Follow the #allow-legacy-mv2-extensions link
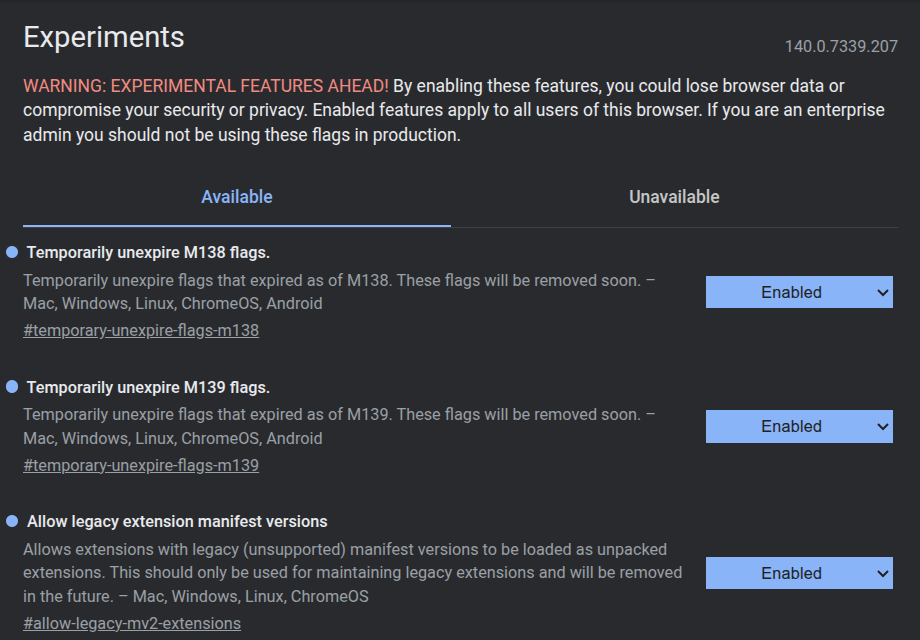Viewport: 920px width, 640px height. click(131, 622)
